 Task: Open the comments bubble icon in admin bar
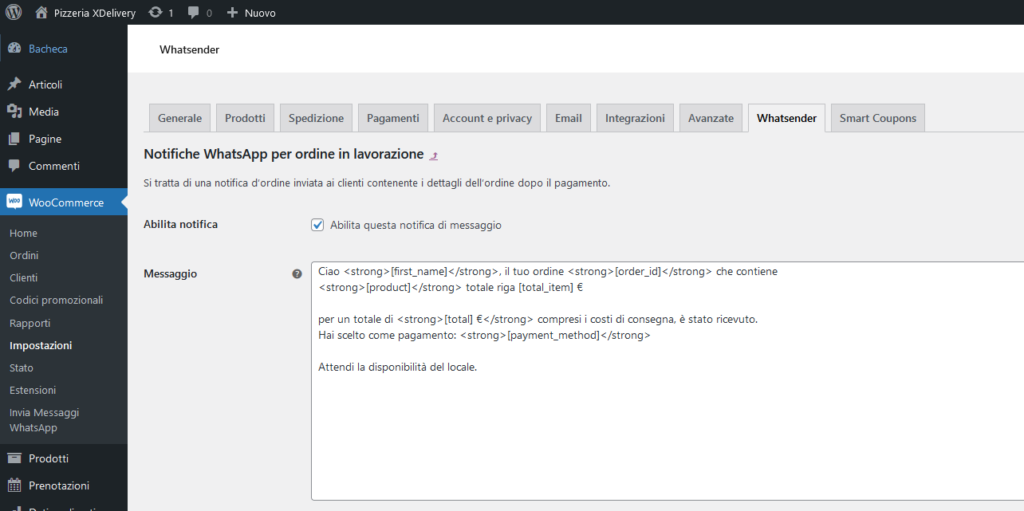point(193,12)
